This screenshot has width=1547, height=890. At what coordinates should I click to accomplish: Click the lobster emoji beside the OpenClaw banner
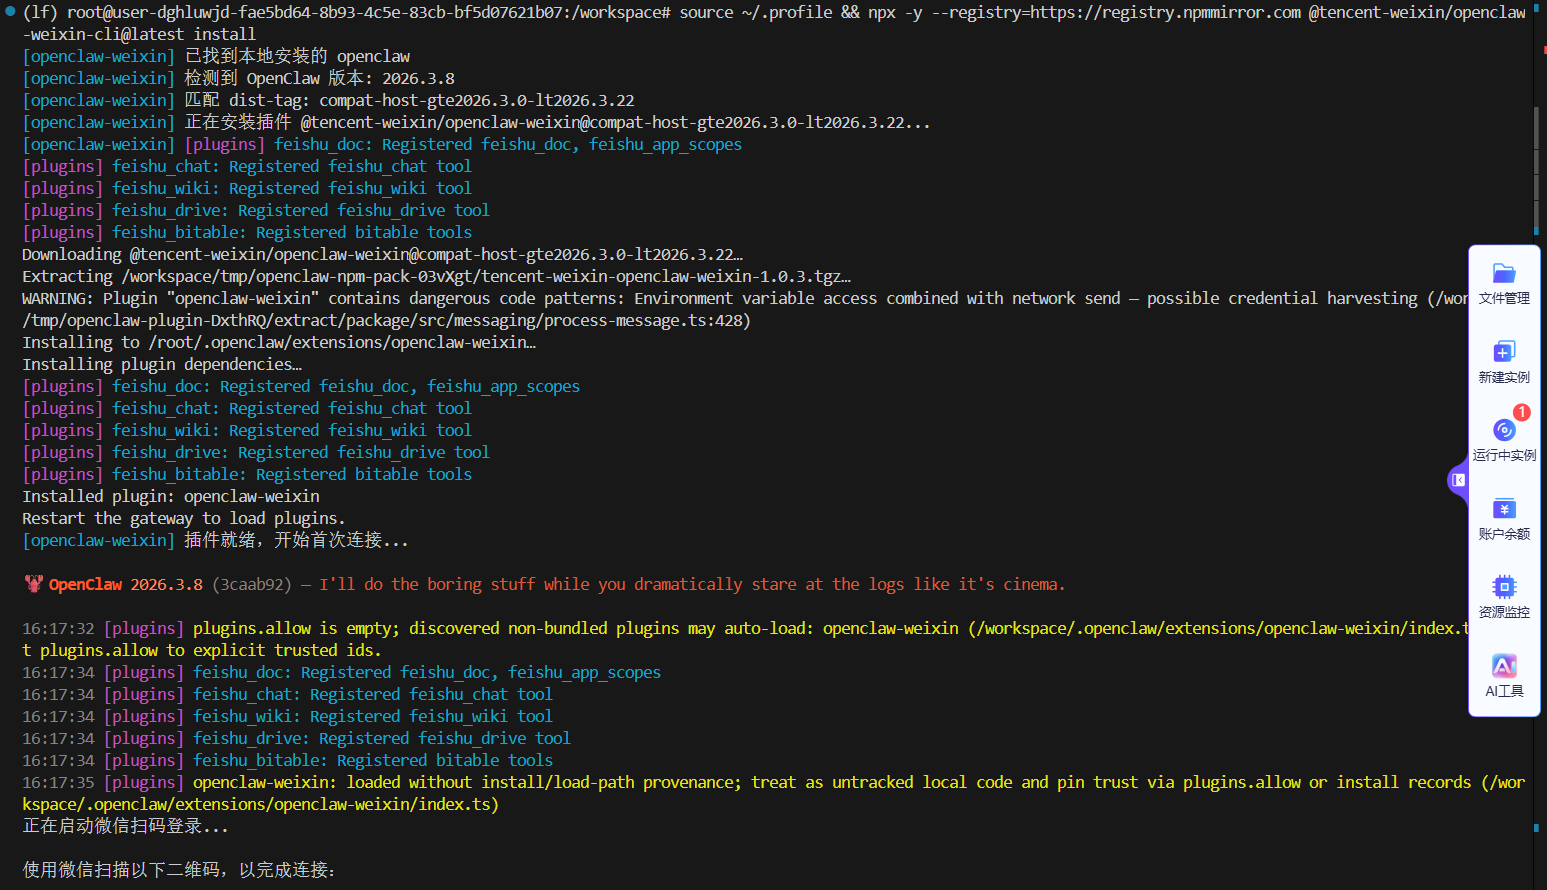click(x=34, y=584)
